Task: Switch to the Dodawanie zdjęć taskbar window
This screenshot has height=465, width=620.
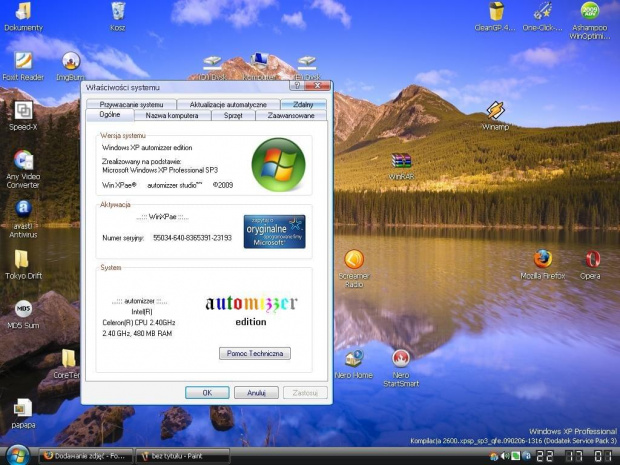Action: point(86,456)
